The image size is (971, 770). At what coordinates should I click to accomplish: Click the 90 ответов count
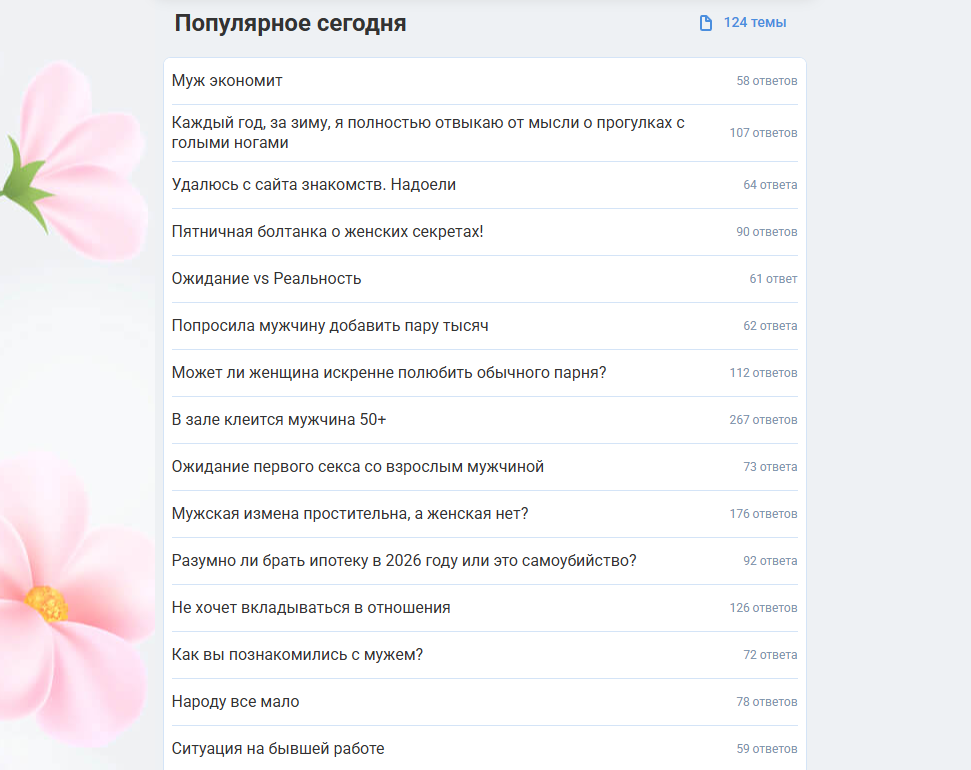pos(767,232)
